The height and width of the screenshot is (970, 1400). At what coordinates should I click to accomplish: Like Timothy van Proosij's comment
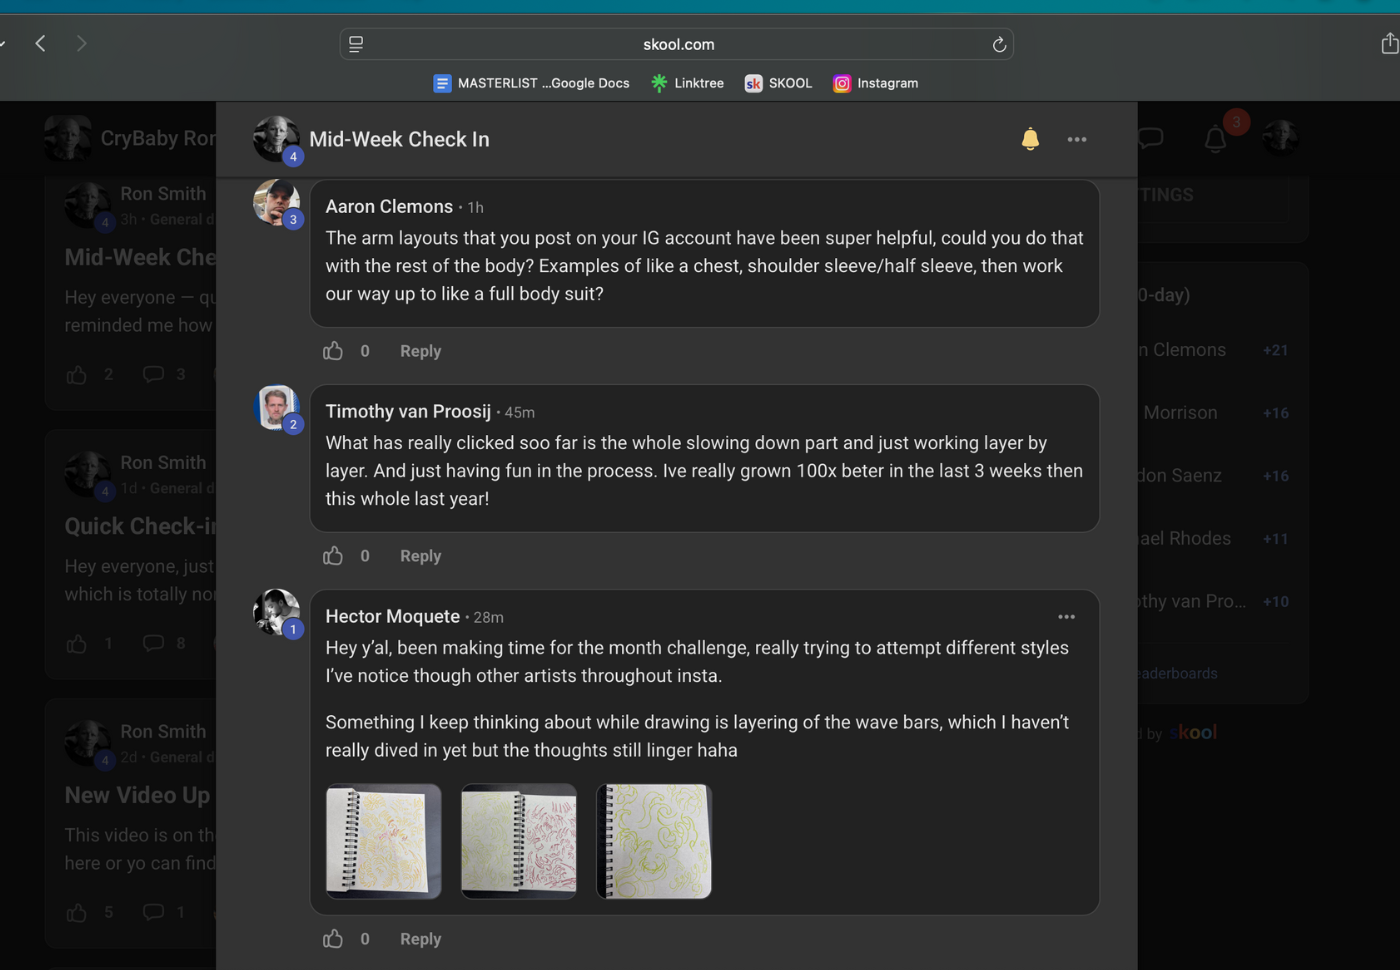coord(333,556)
